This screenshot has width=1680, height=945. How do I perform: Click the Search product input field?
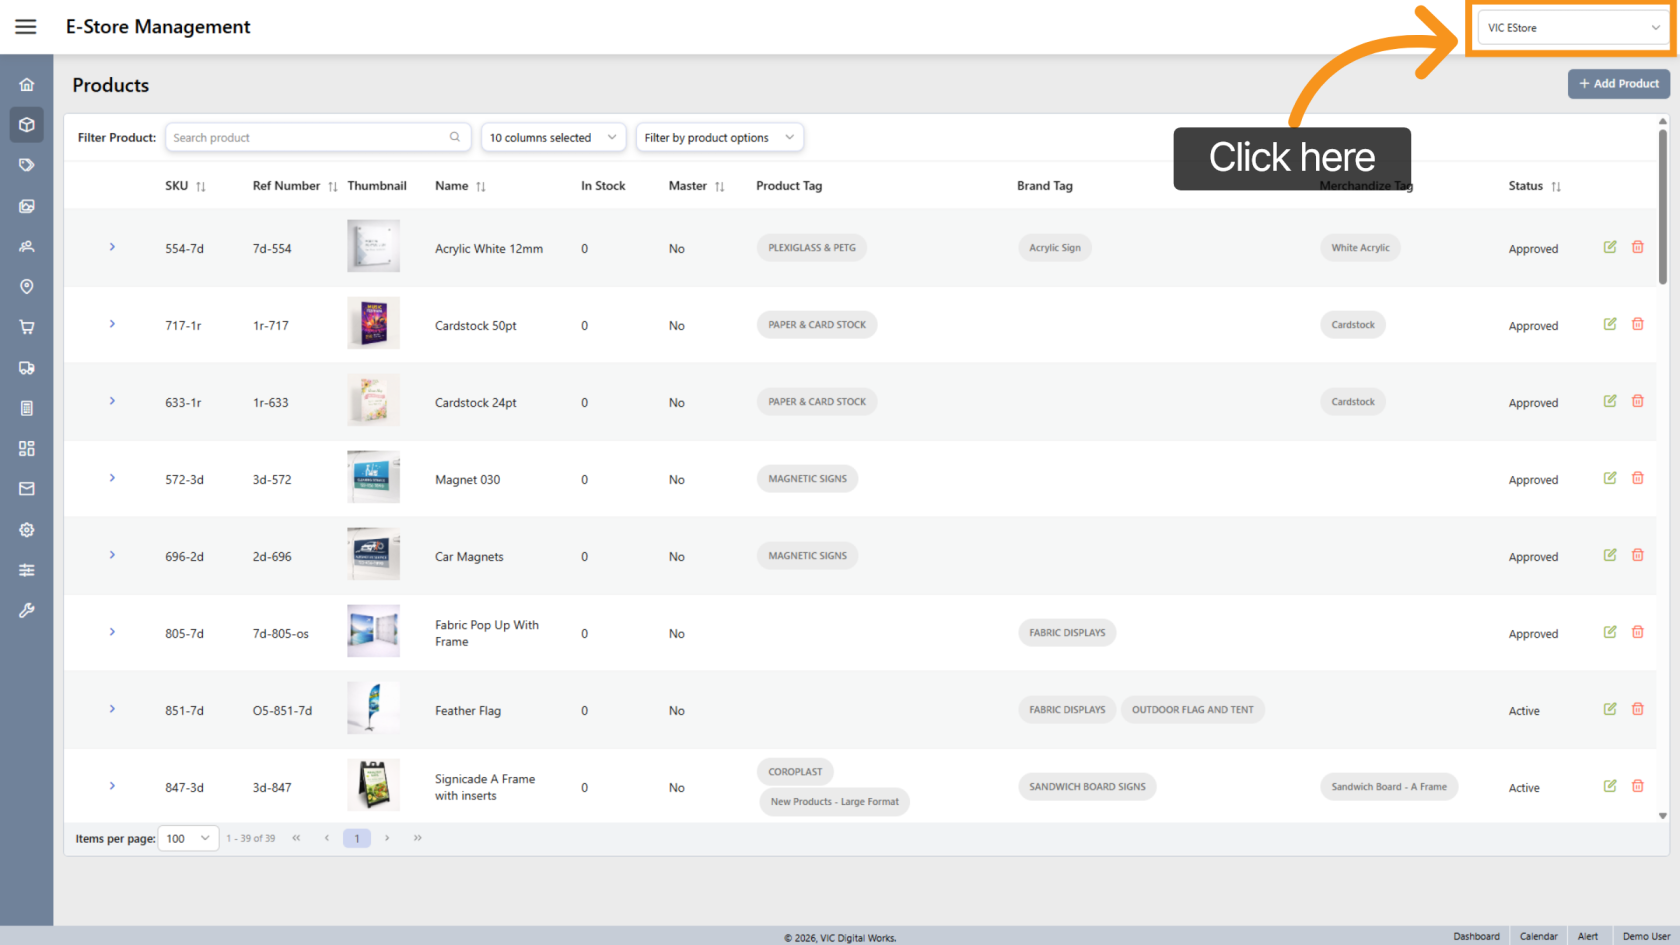point(308,138)
